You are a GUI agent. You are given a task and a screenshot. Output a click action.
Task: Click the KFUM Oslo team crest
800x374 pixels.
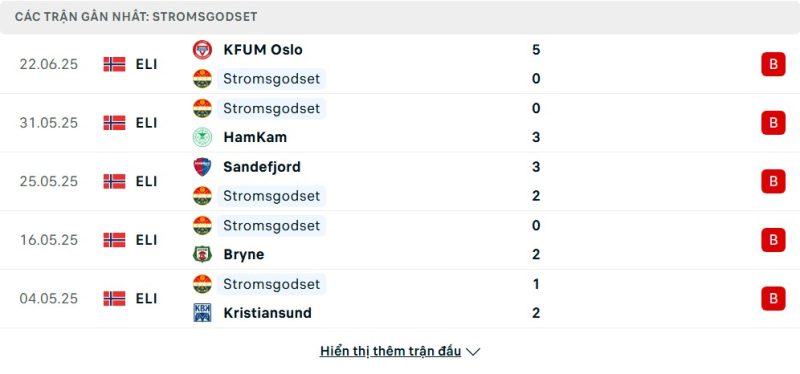[202, 49]
